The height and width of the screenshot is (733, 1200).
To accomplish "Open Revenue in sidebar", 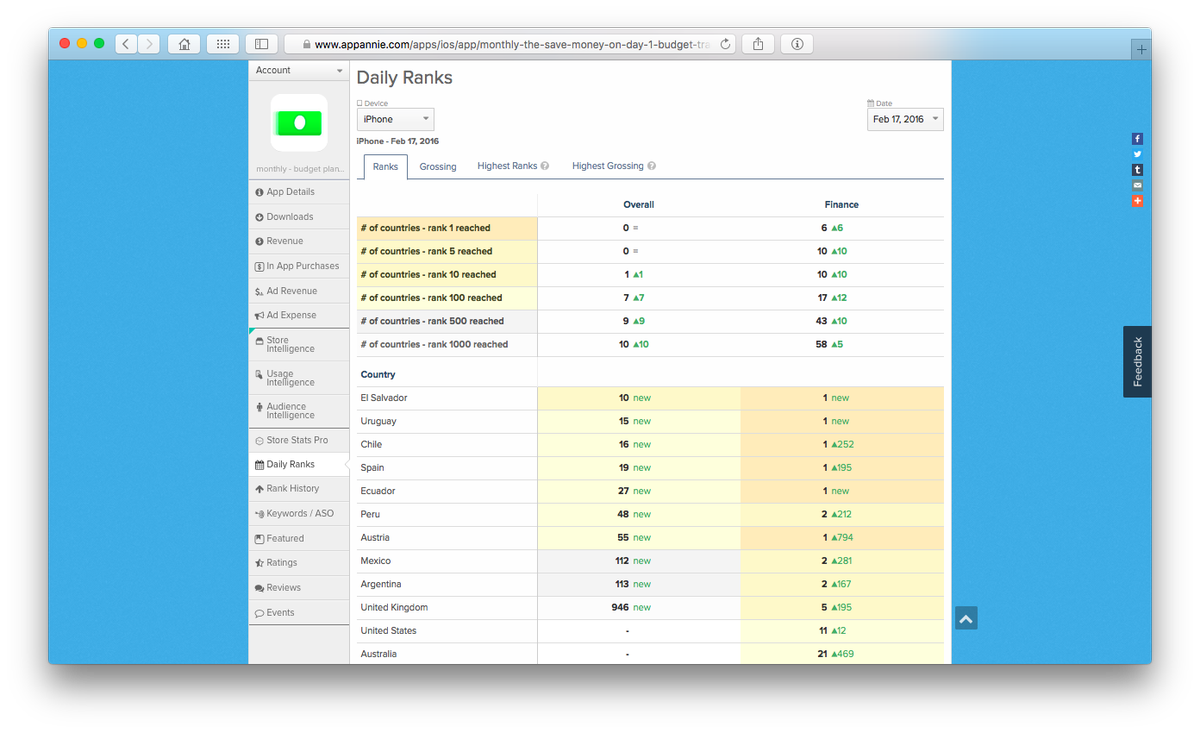I will tap(299, 241).
